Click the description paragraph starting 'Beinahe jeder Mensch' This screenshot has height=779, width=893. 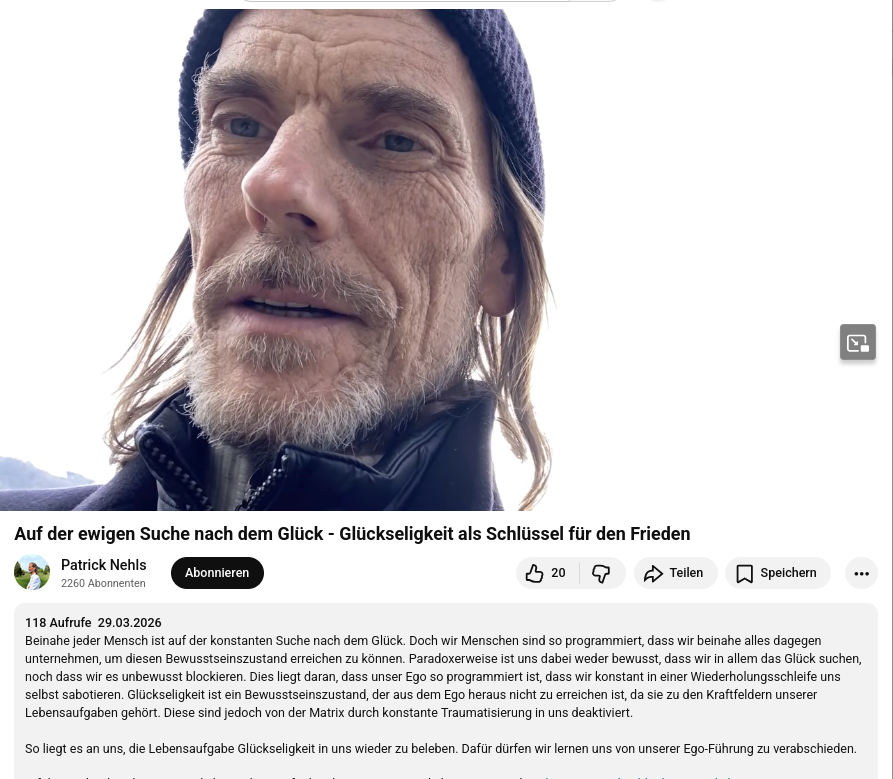(x=443, y=676)
